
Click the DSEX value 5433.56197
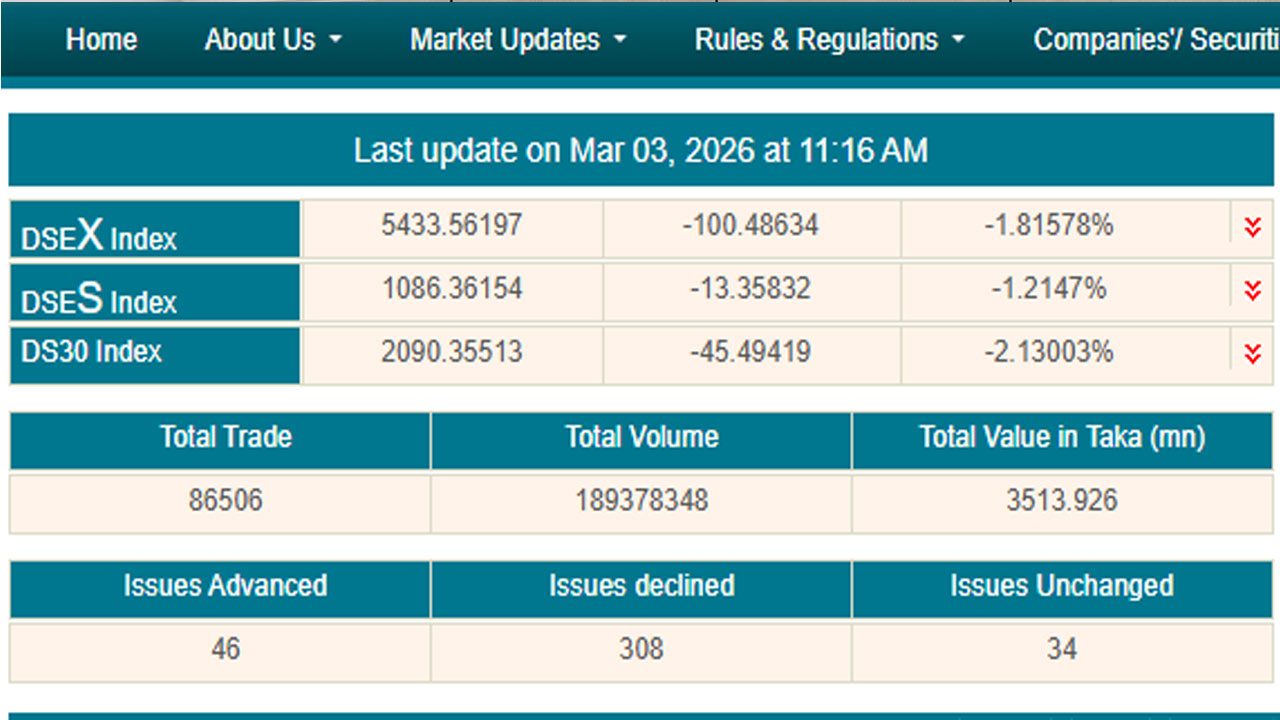click(452, 225)
